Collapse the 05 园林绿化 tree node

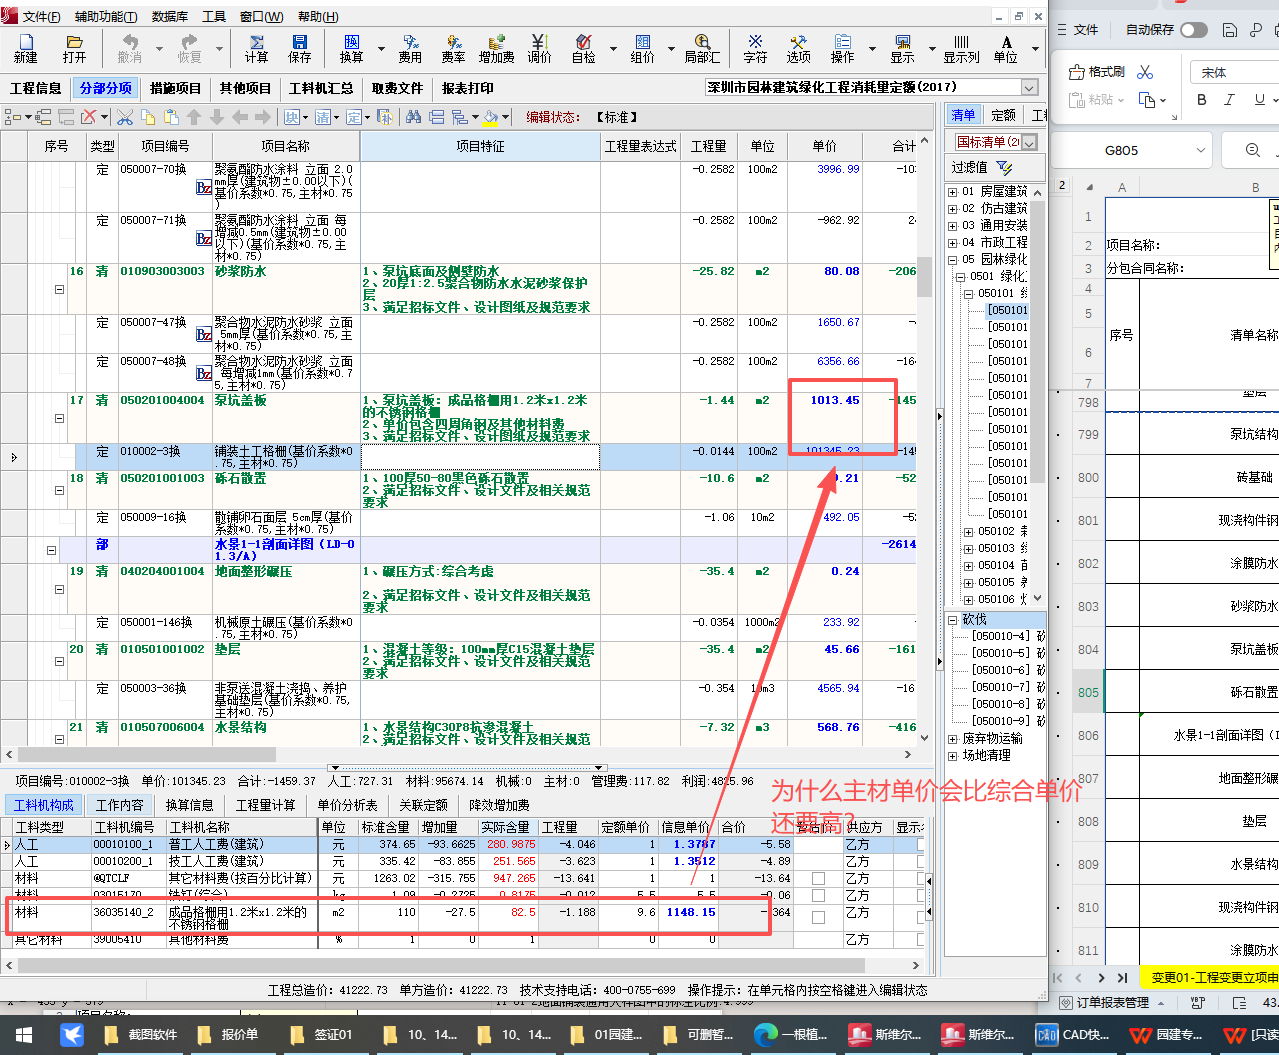click(x=953, y=259)
